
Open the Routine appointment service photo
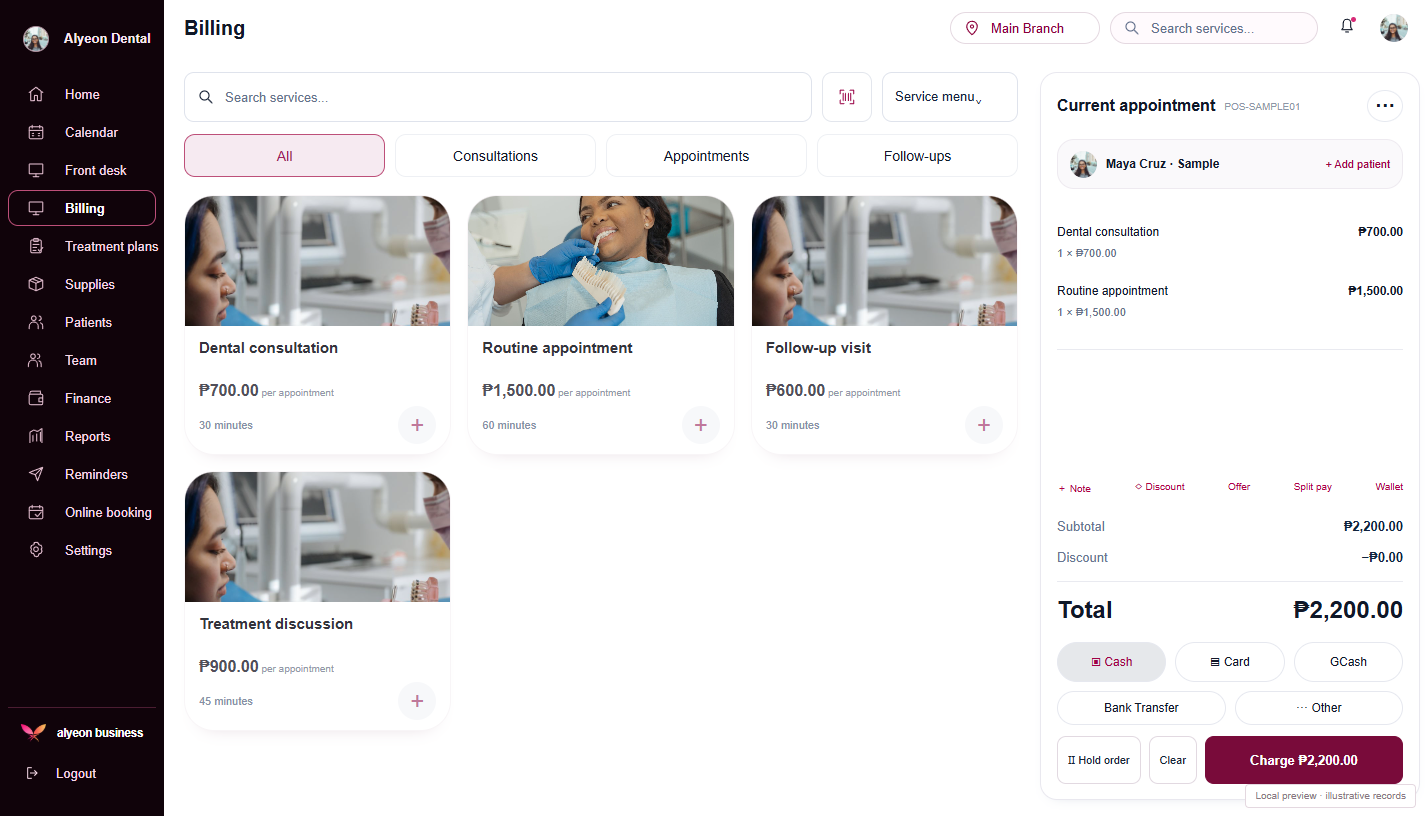pyautogui.click(x=601, y=261)
